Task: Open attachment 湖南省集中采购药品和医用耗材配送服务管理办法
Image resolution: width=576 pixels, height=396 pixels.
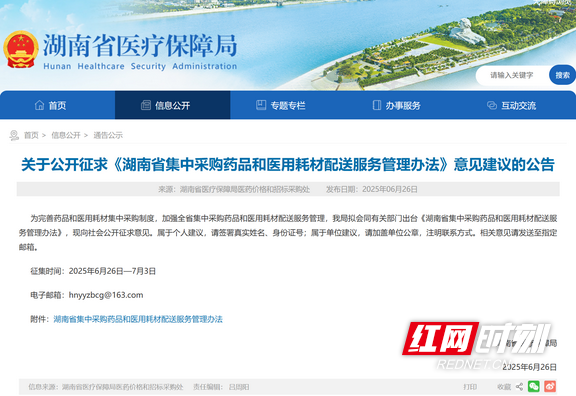Action: (138, 319)
